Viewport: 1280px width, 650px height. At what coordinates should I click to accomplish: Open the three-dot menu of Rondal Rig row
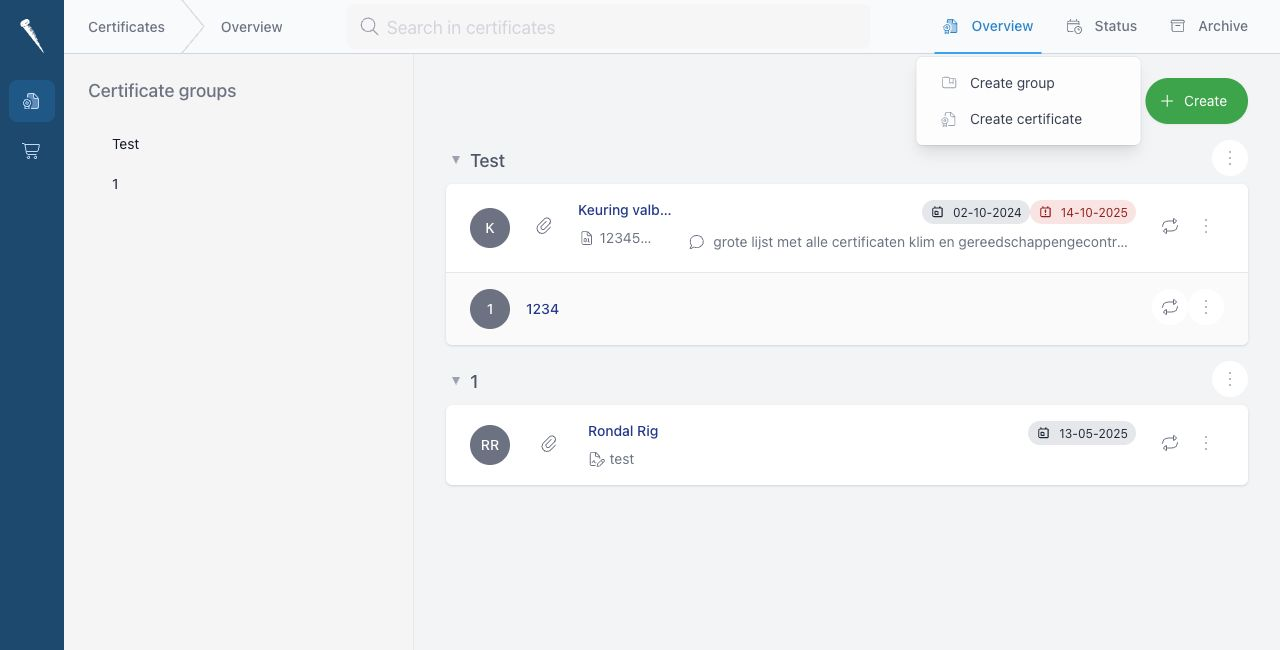[1206, 442]
